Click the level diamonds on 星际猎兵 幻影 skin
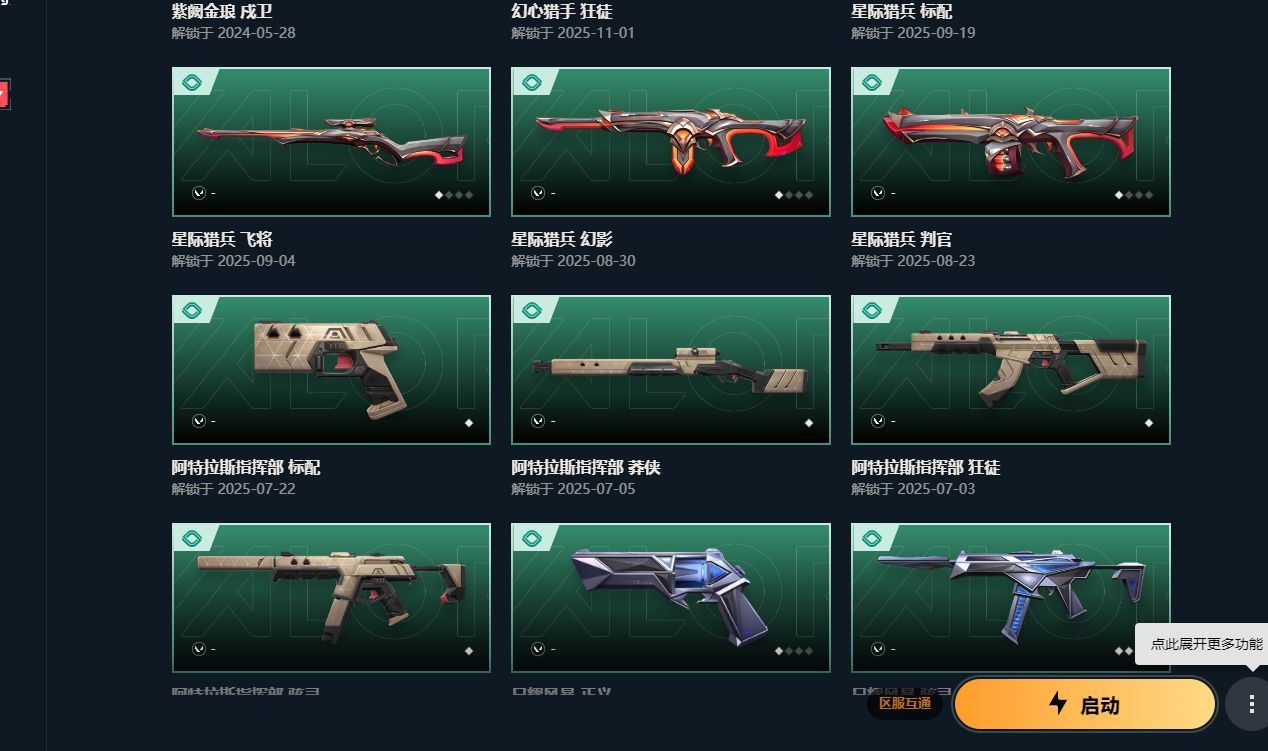The width and height of the screenshot is (1268, 751). click(x=794, y=195)
